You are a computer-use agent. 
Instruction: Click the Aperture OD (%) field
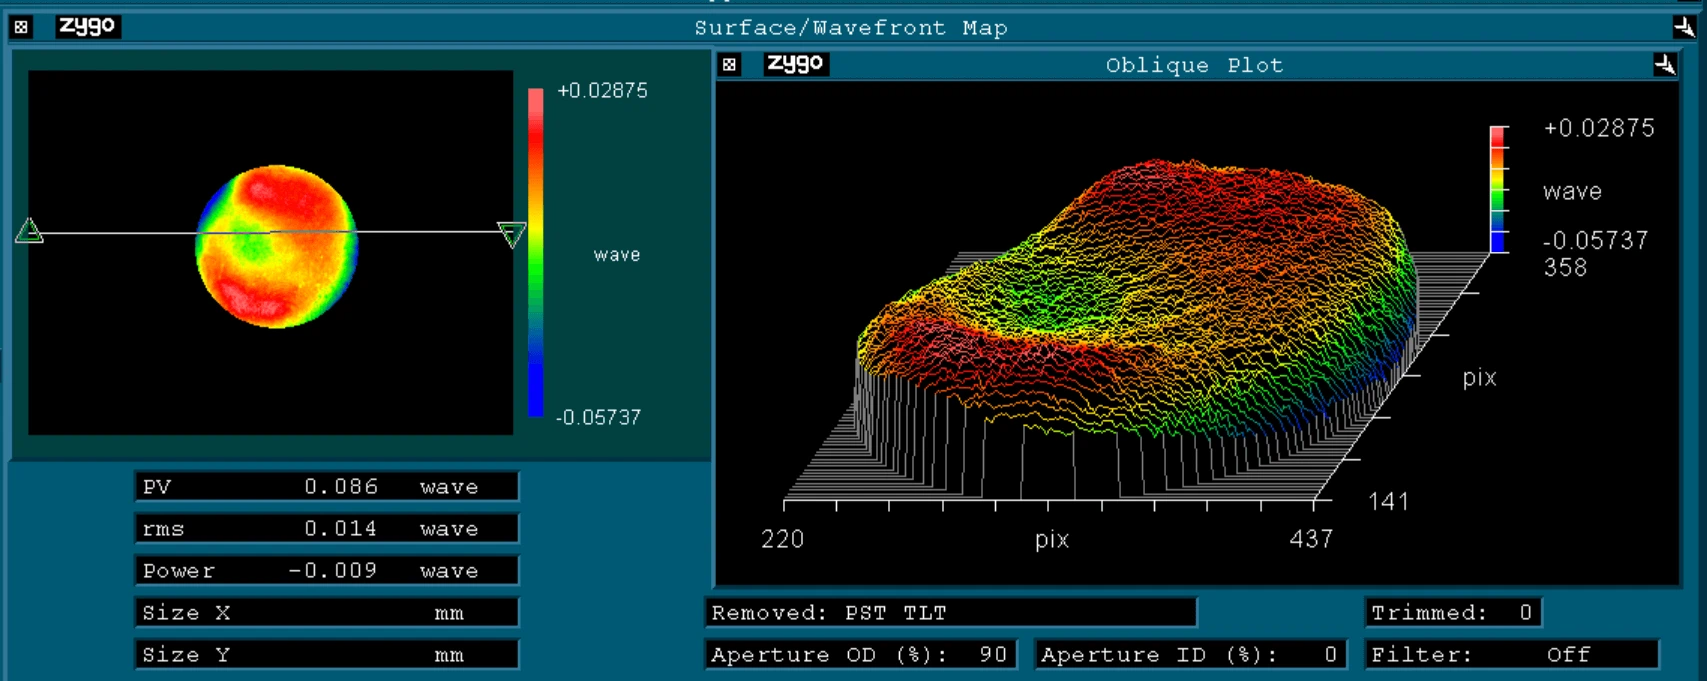860,655
